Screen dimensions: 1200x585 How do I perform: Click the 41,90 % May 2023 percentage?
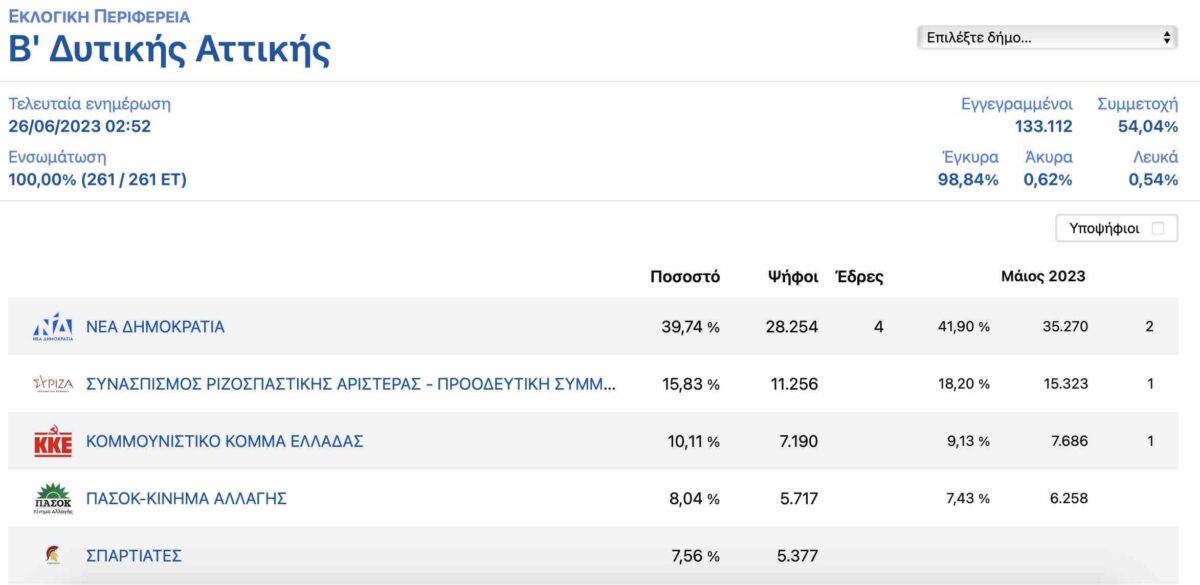pos(964,327)
